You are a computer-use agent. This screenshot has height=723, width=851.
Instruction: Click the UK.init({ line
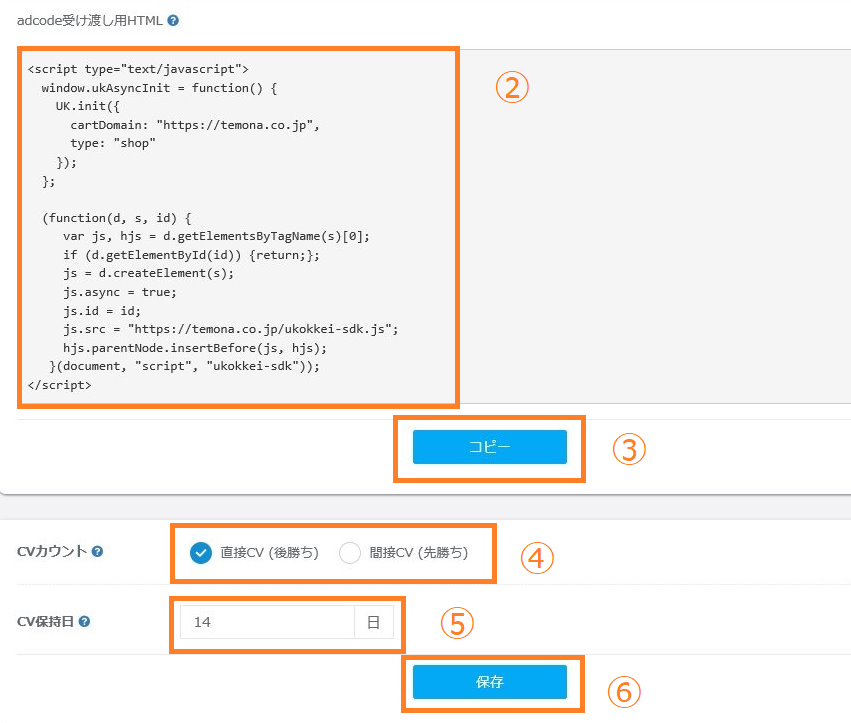point(87,106)
